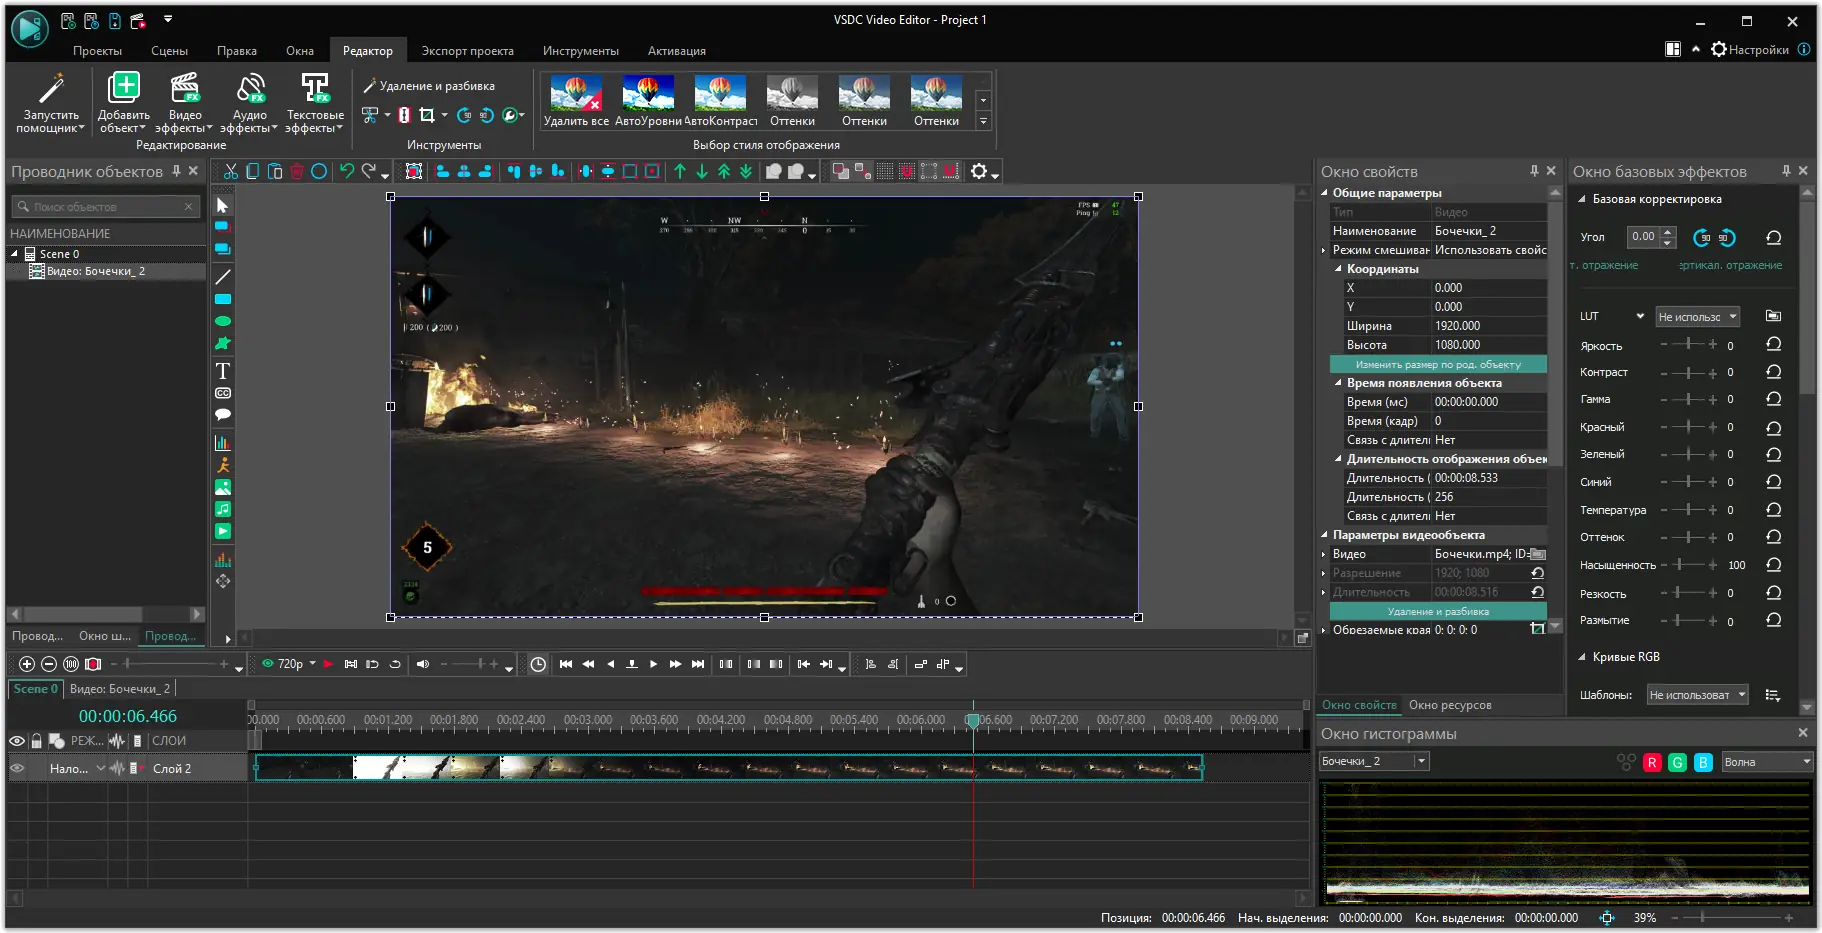Image resolution: width=1822 pixels, height=933 pixels.
Task: Select the line drawing tool
Action: 223,276
